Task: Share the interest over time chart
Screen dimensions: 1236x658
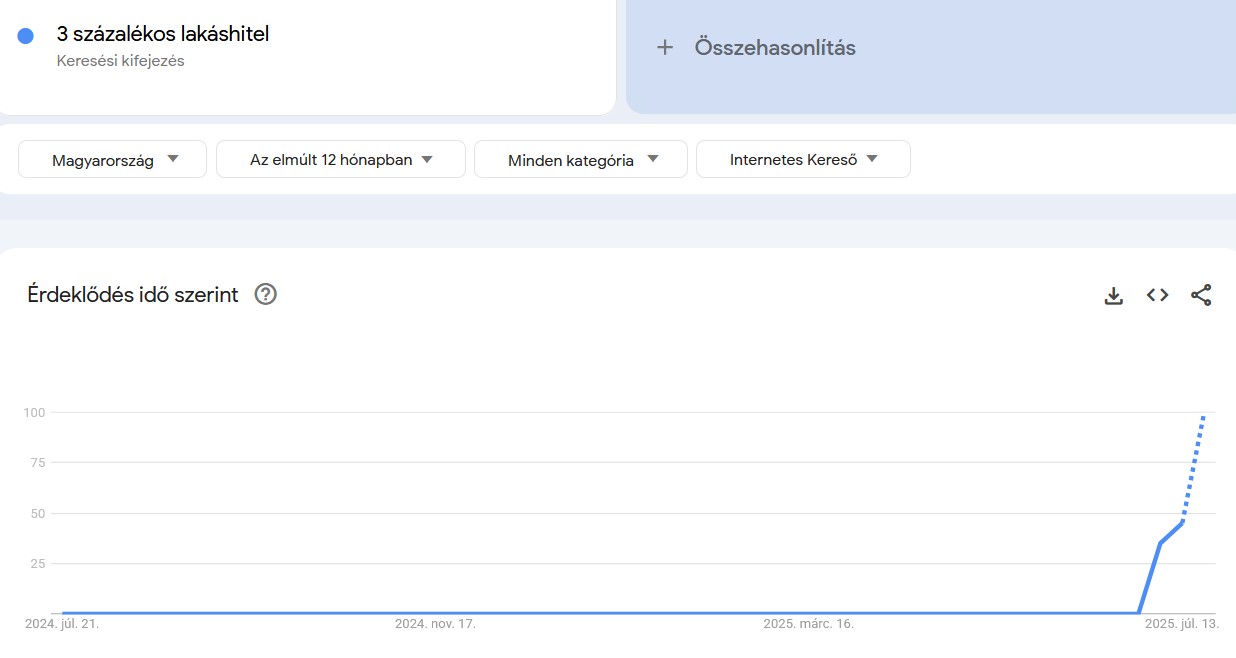Action: (1201, 295)
